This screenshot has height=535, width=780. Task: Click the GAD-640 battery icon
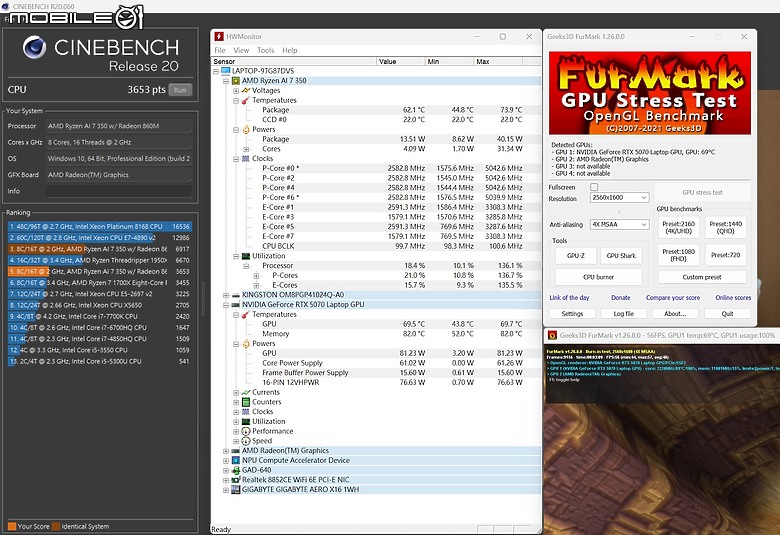pyautogui.click(x=236, y=470)
